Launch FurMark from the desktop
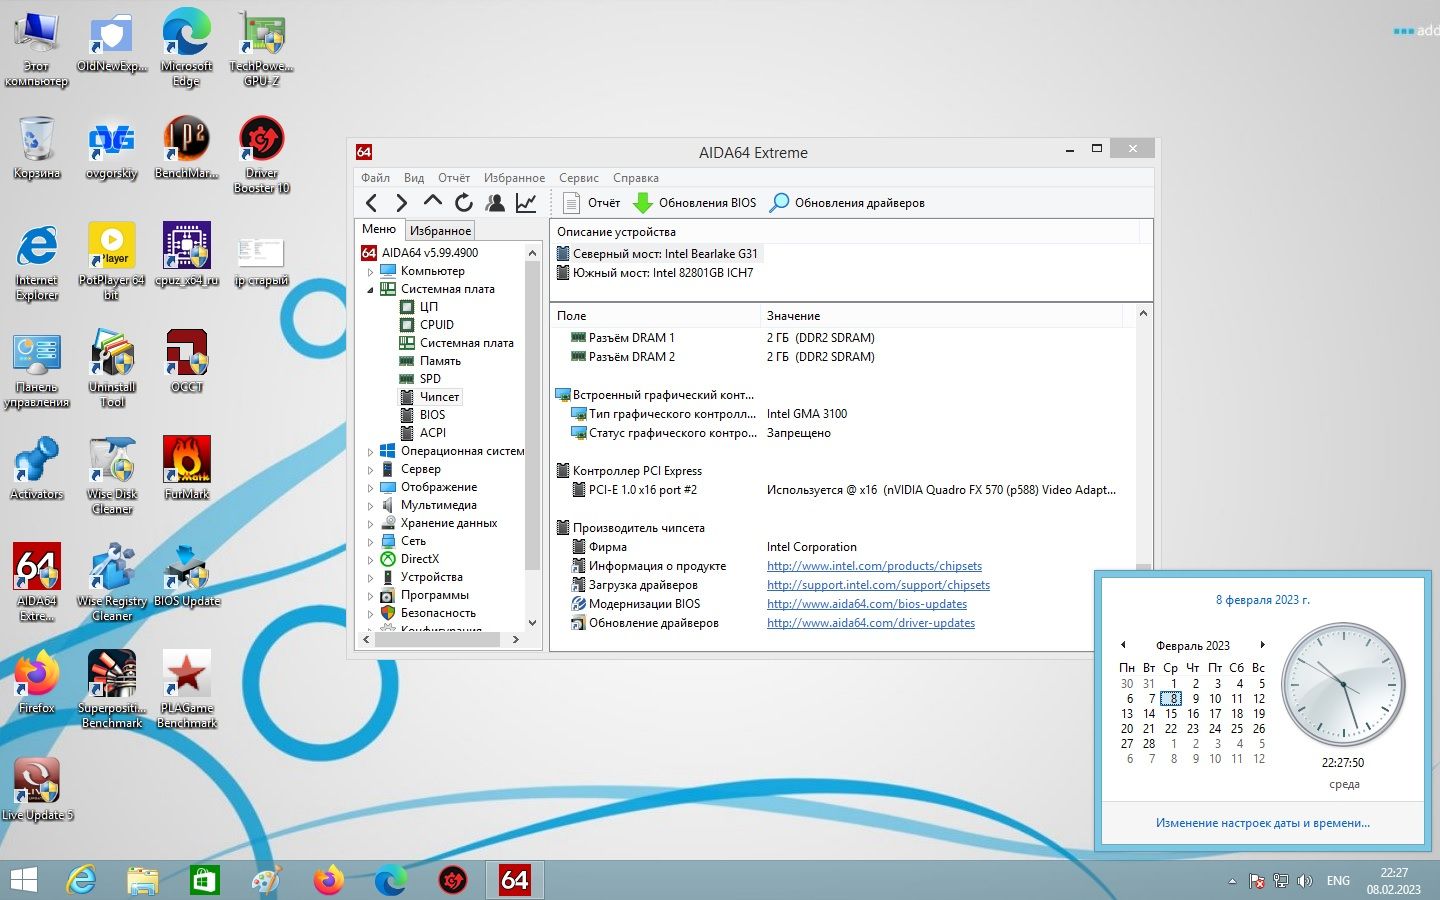Screen dimensions: 1440x900 coord(187,467)
